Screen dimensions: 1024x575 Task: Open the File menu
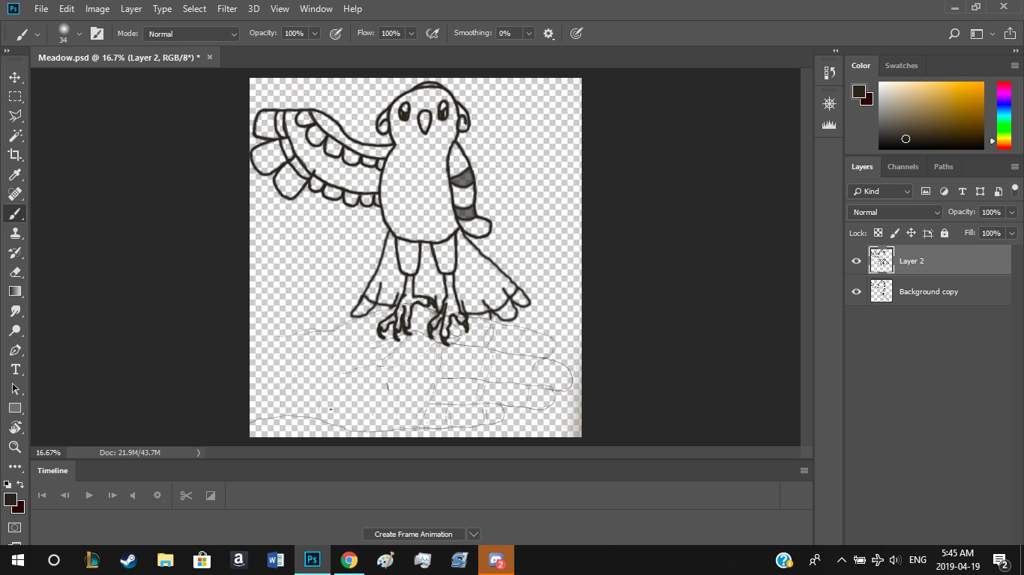coord(41,8)
